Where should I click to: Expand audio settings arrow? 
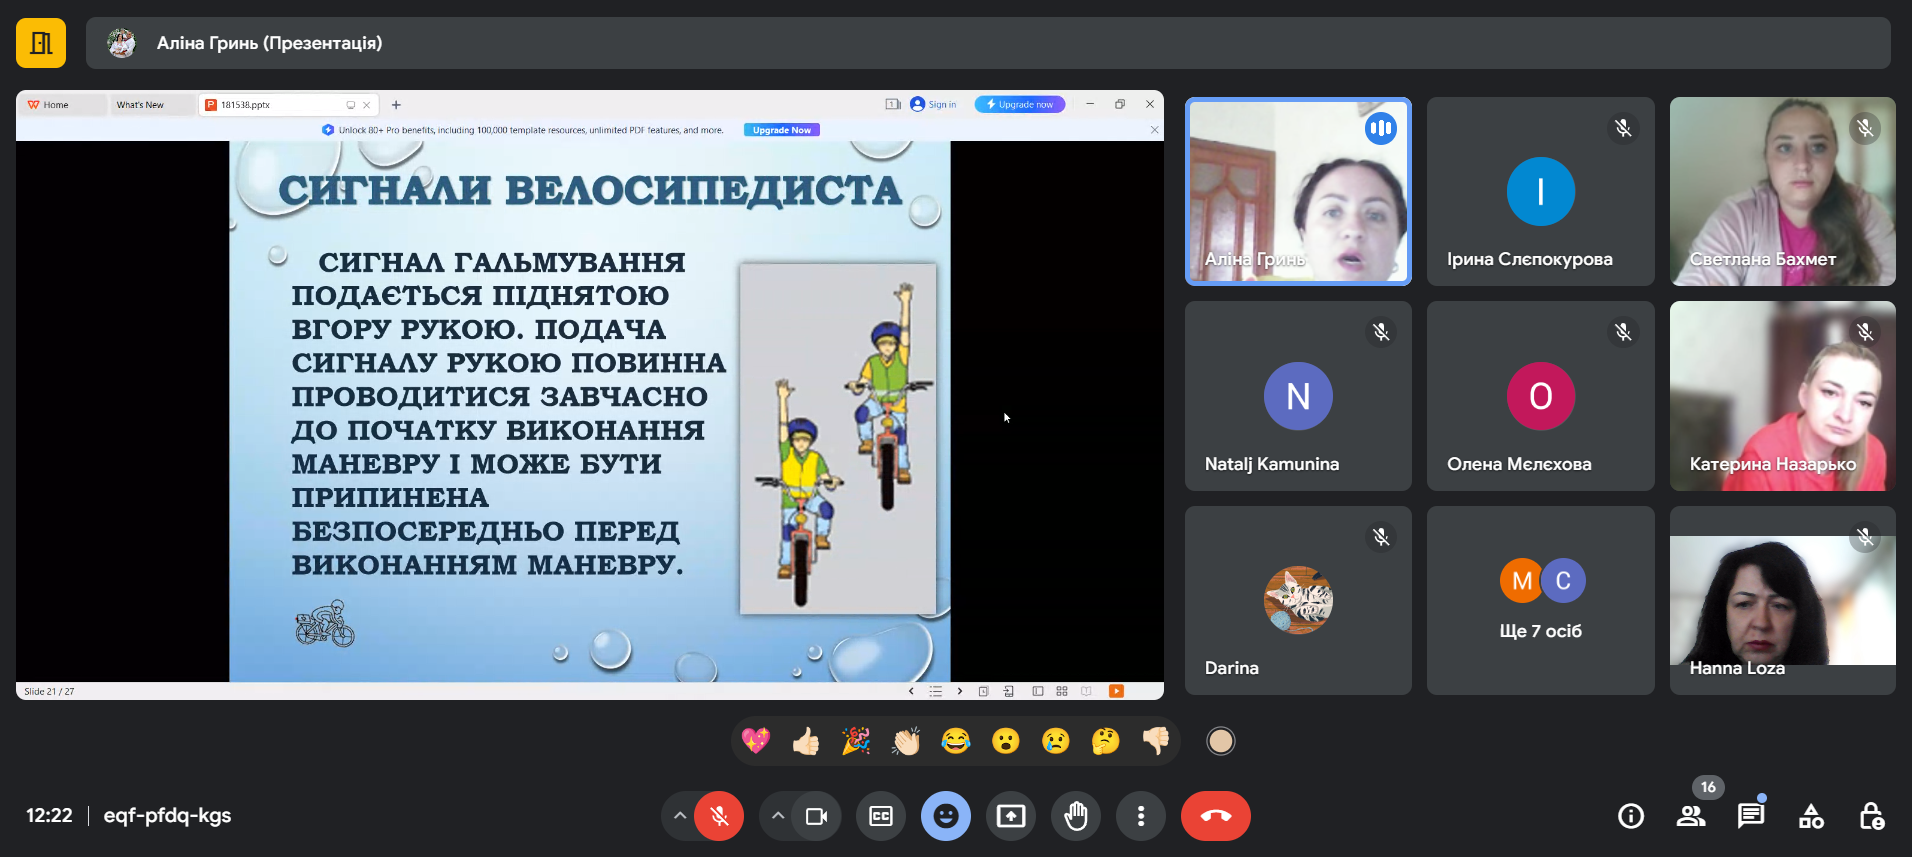680,816
